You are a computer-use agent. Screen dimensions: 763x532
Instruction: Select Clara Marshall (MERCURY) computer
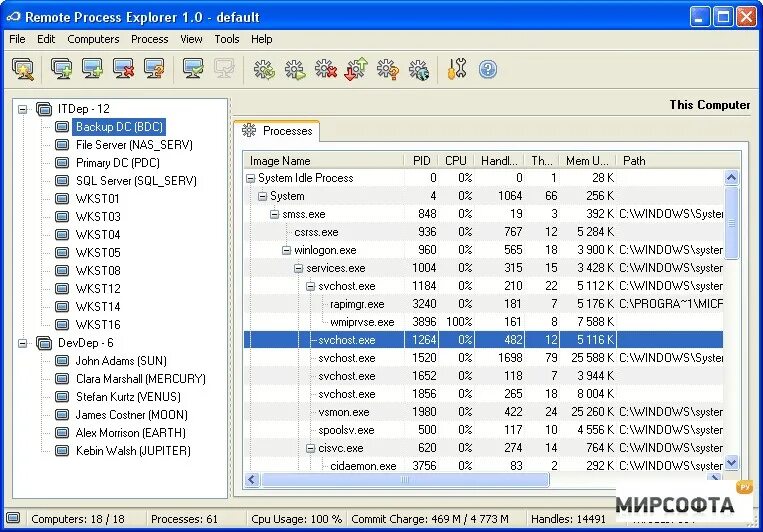(141, 379)
